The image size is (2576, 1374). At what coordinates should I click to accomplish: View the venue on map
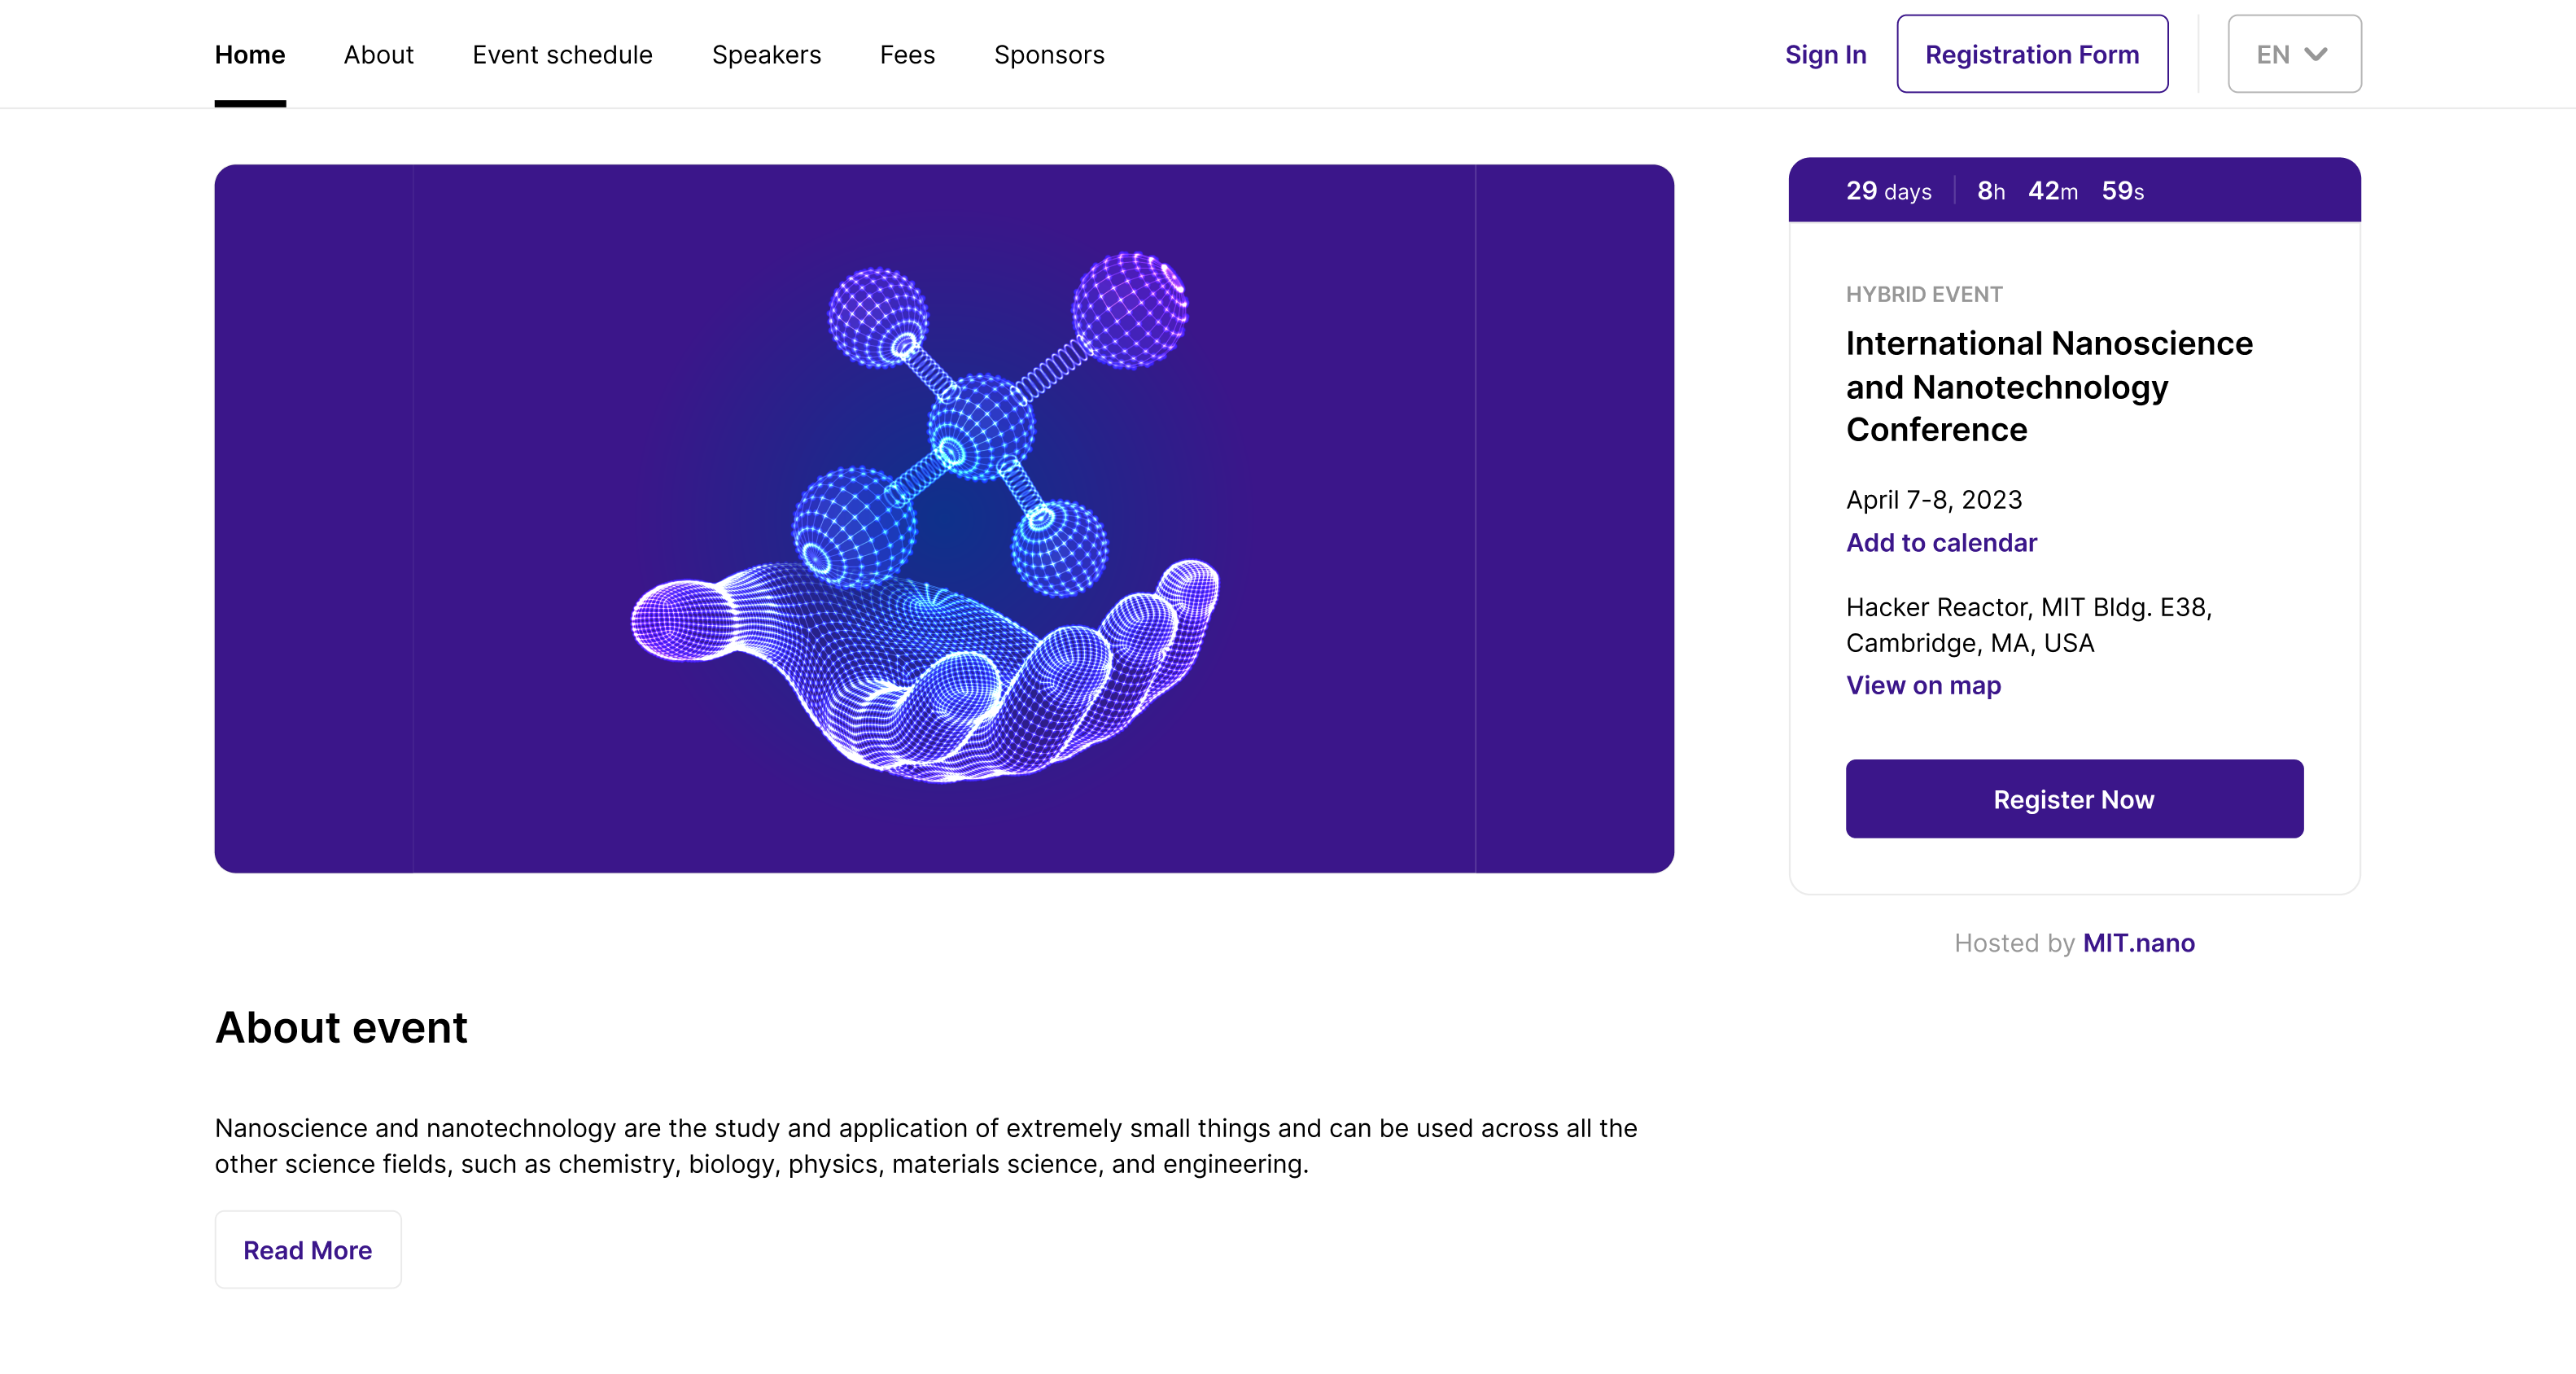(x=1922, y=685)
